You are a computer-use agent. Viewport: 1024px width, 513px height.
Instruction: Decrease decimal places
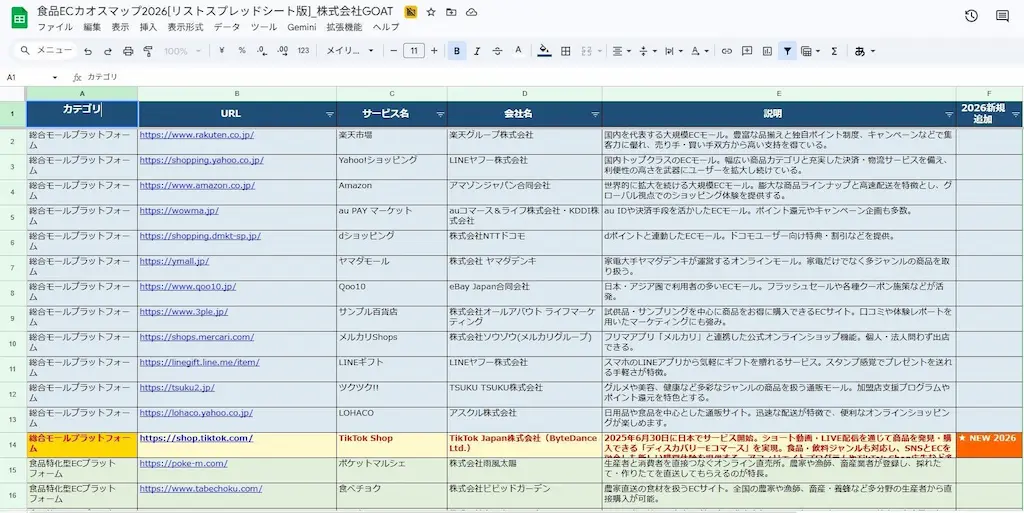262,51
